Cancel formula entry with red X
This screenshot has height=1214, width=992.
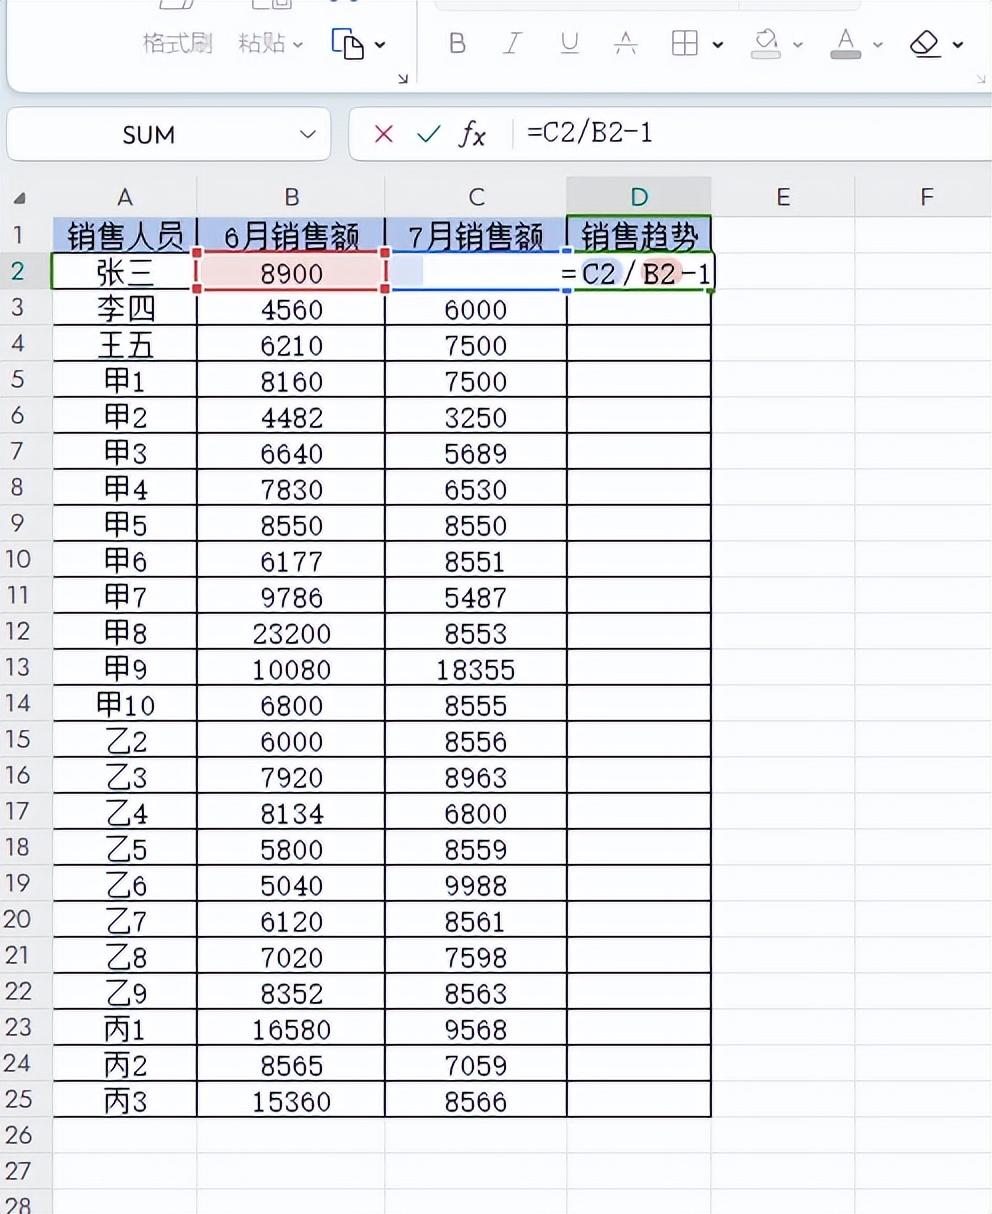tap(383, 134)
